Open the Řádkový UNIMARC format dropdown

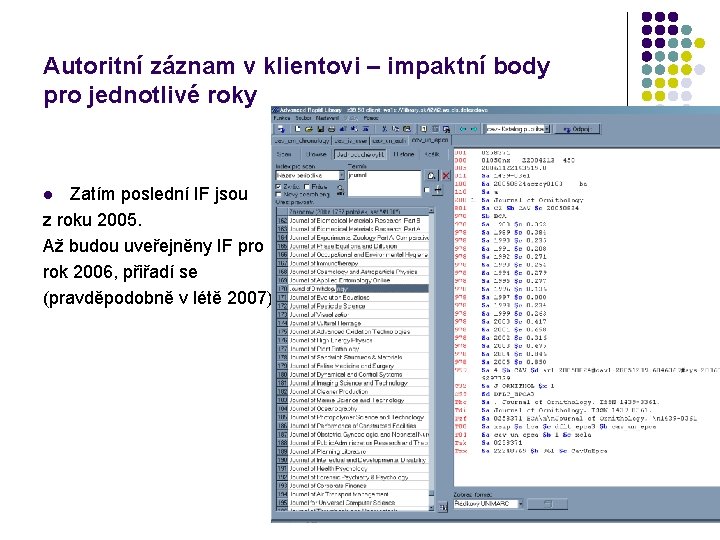pyautogui.click(x=520, y=504)
